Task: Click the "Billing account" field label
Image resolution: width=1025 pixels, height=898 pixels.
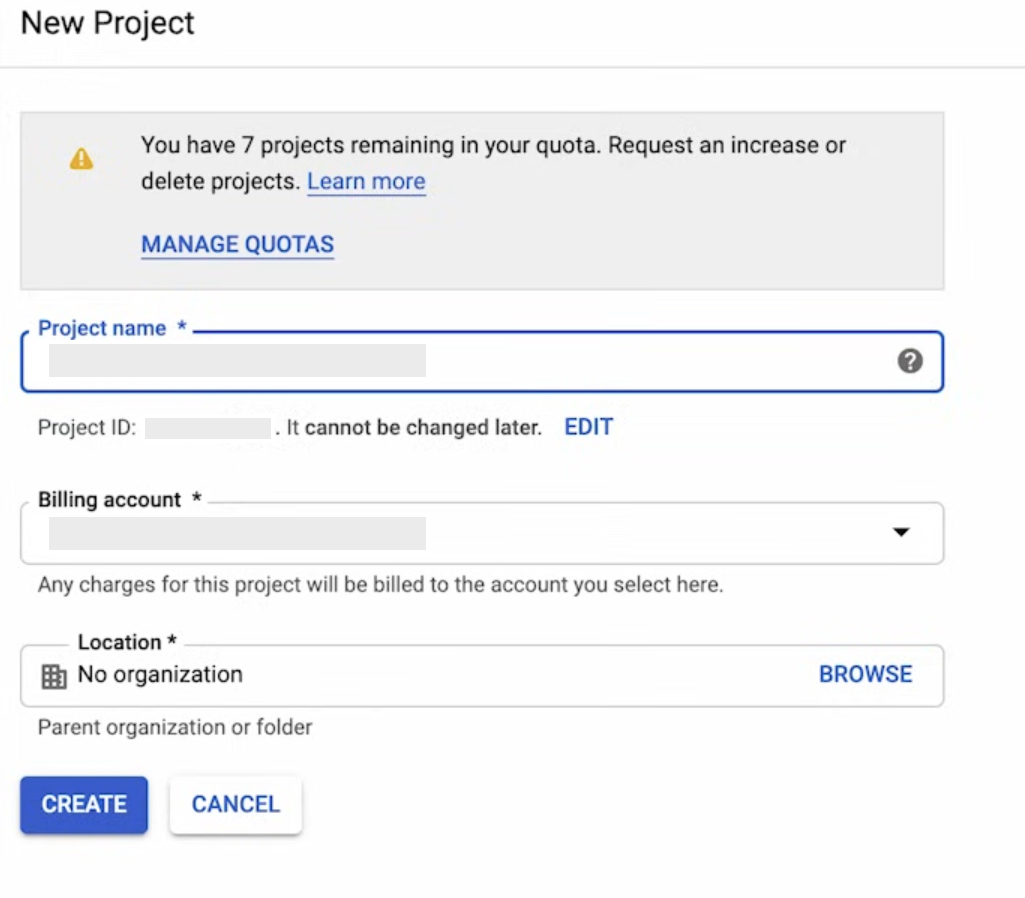Action: point(110,500)
